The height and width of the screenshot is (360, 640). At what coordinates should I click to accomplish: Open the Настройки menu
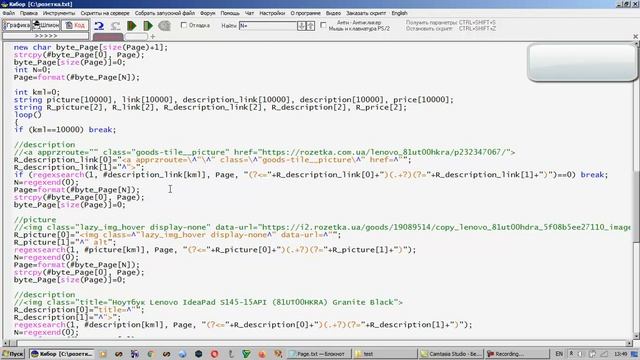272,13
